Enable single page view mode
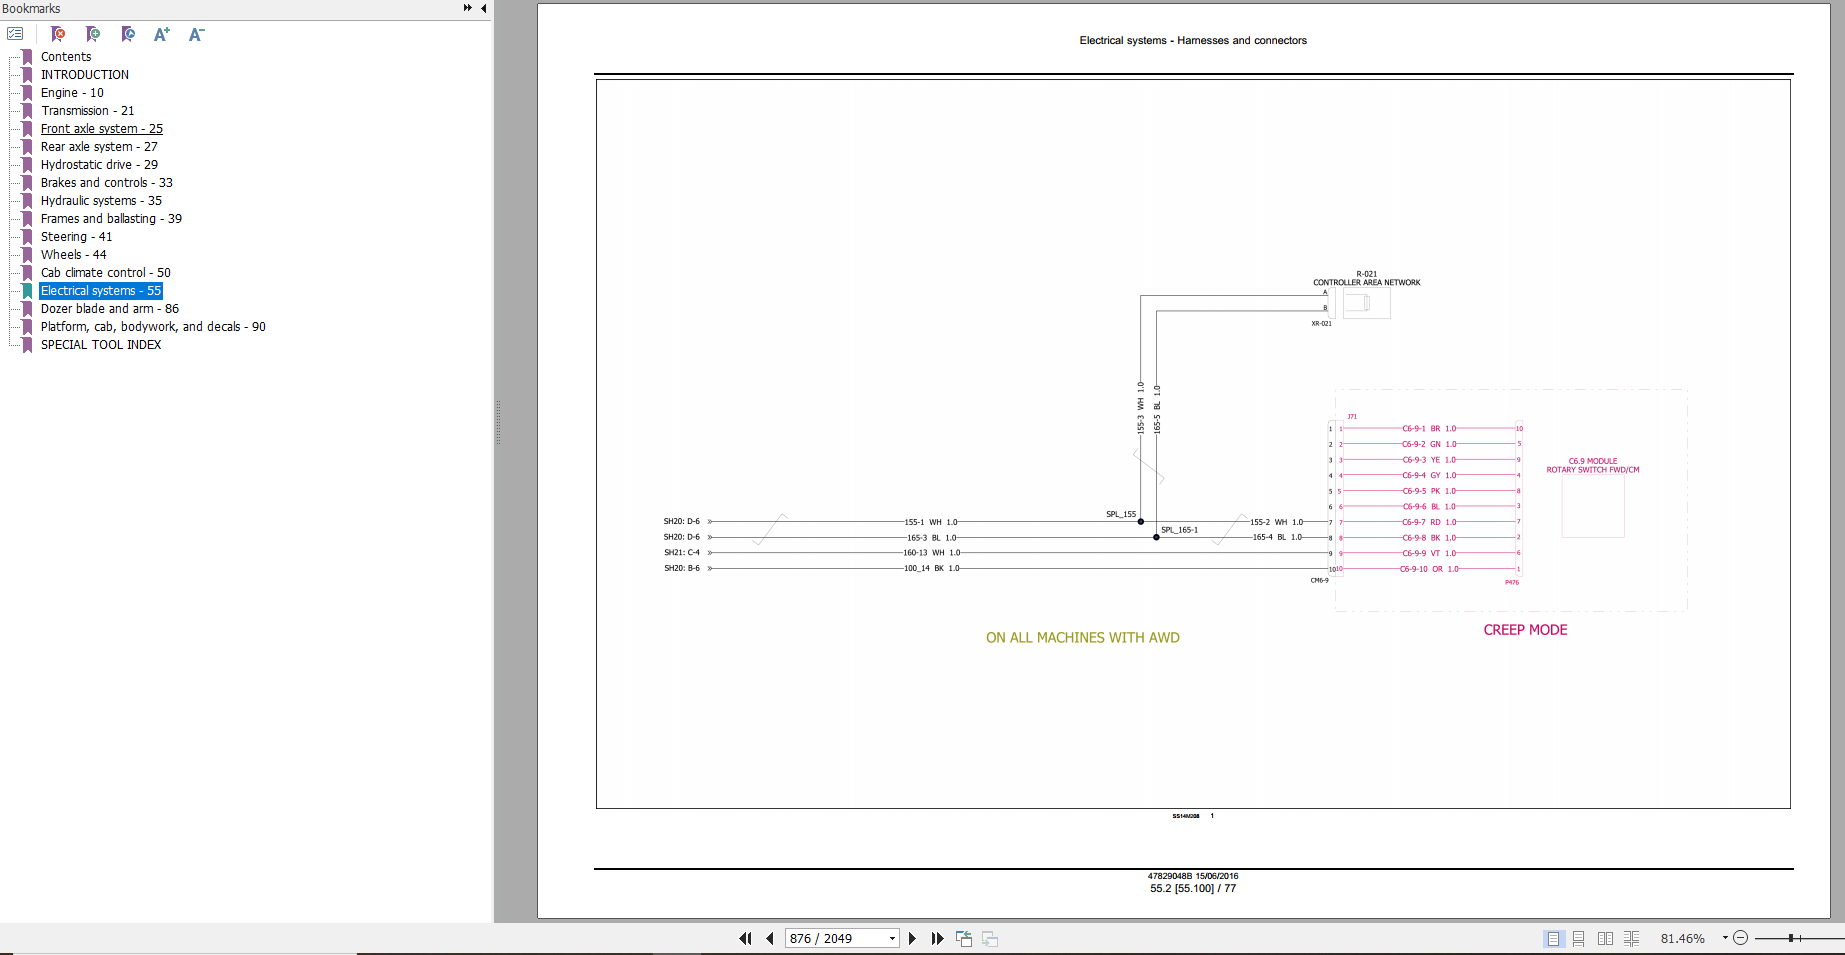The image size is (1845, 955). pyautogui.click(x=1552, y=938)
